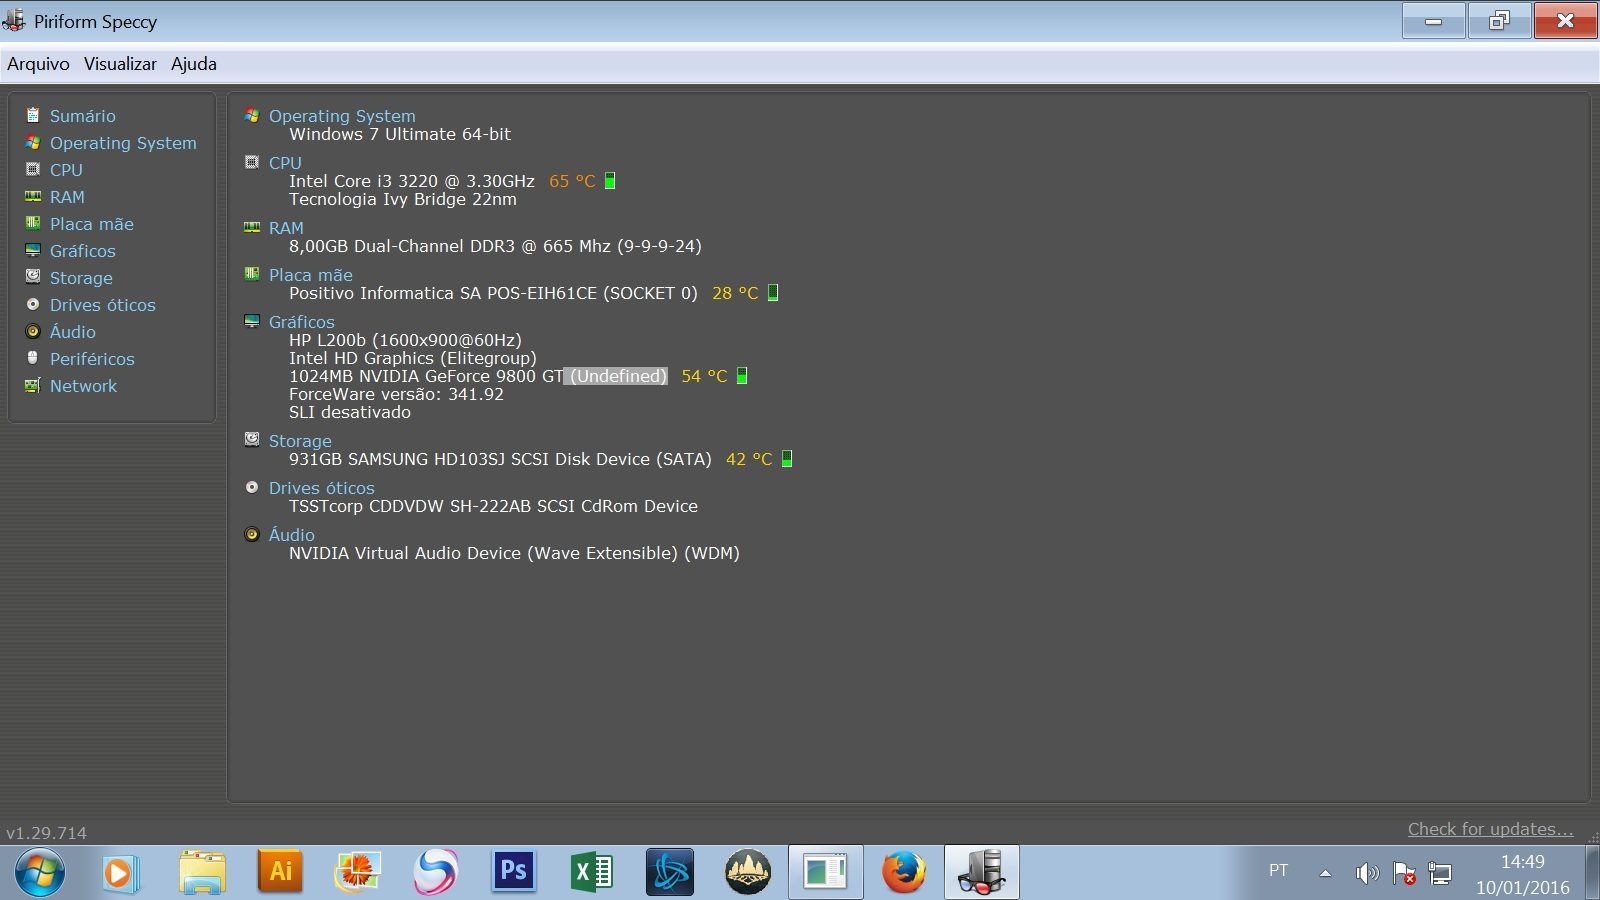Click the Windows 7 Ultimate 64-bit text
Screen dimensions: 1600x900
(400, 134)
